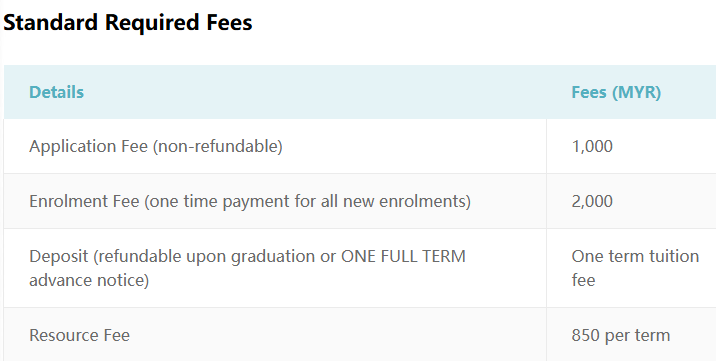Click the Standard Required Fees heading

pos(128,22)
